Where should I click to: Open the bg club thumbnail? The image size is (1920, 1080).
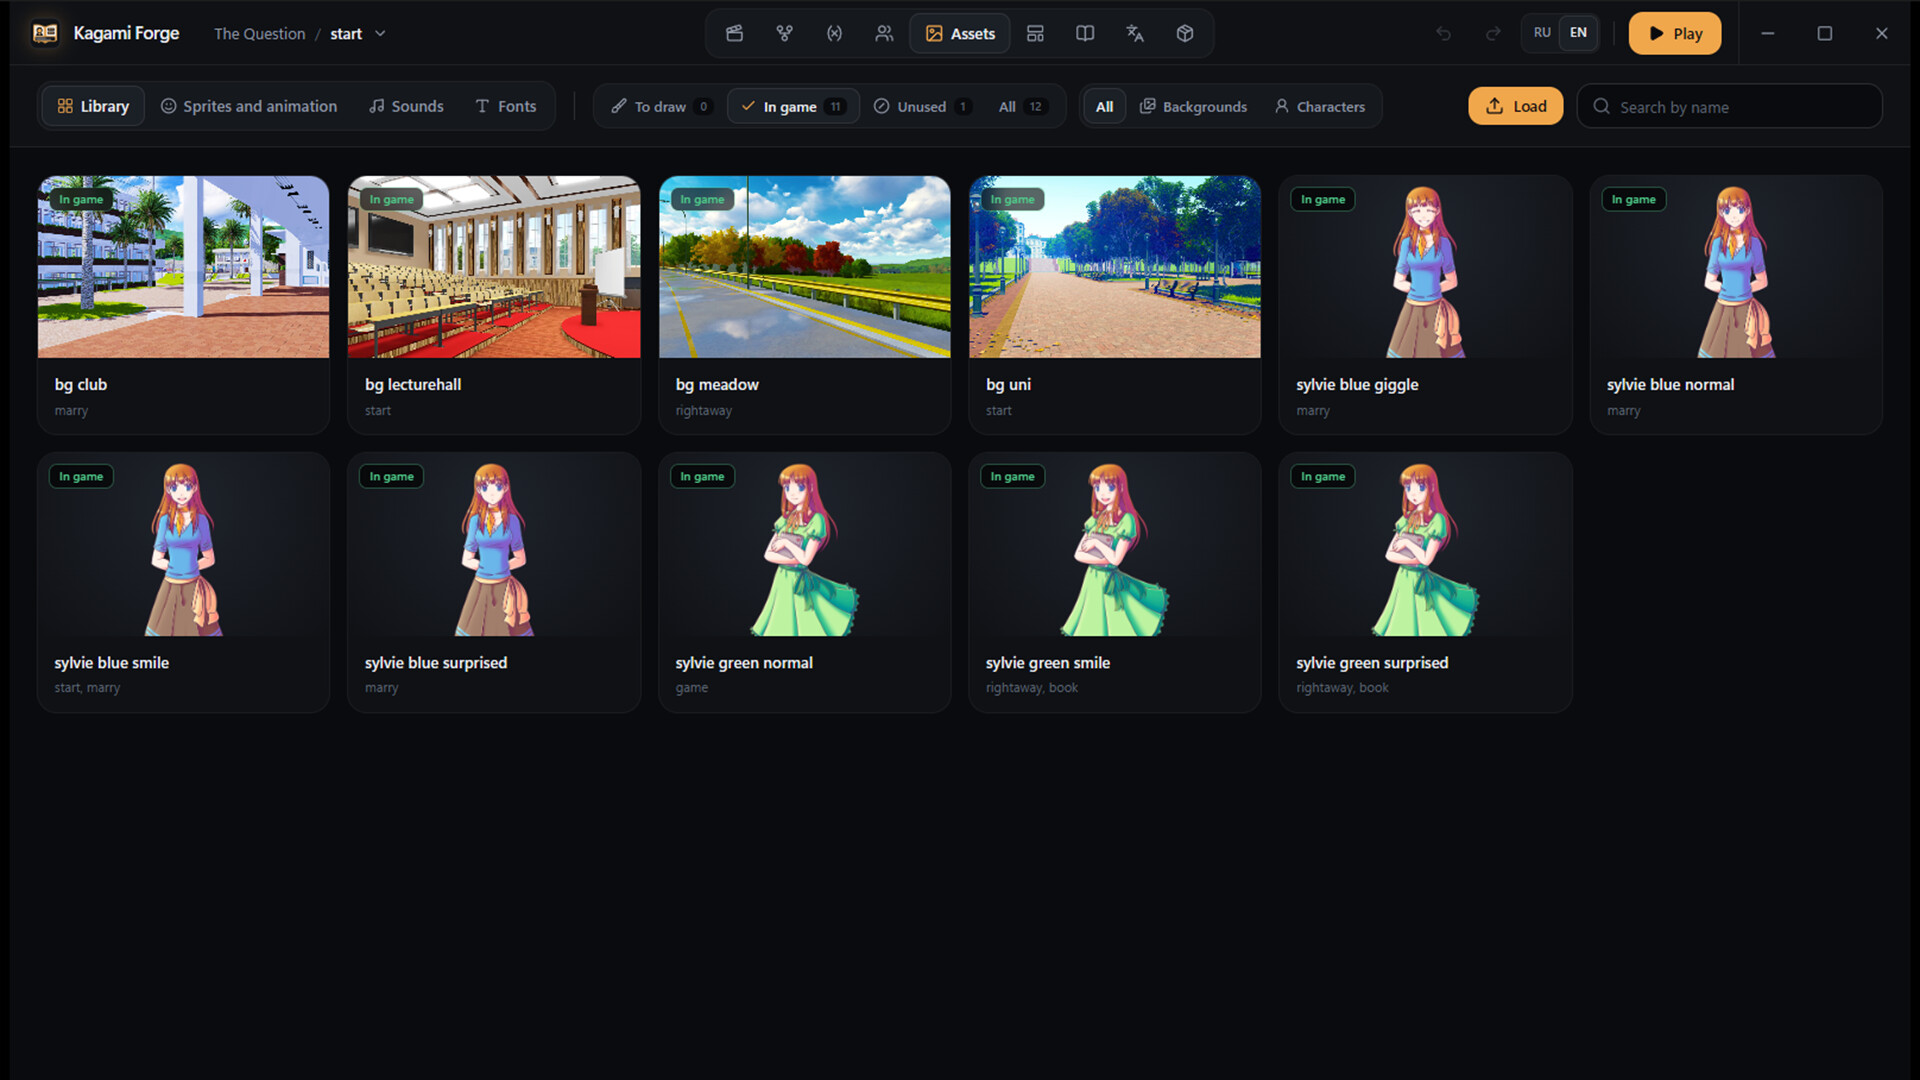[x=183, y=267]
